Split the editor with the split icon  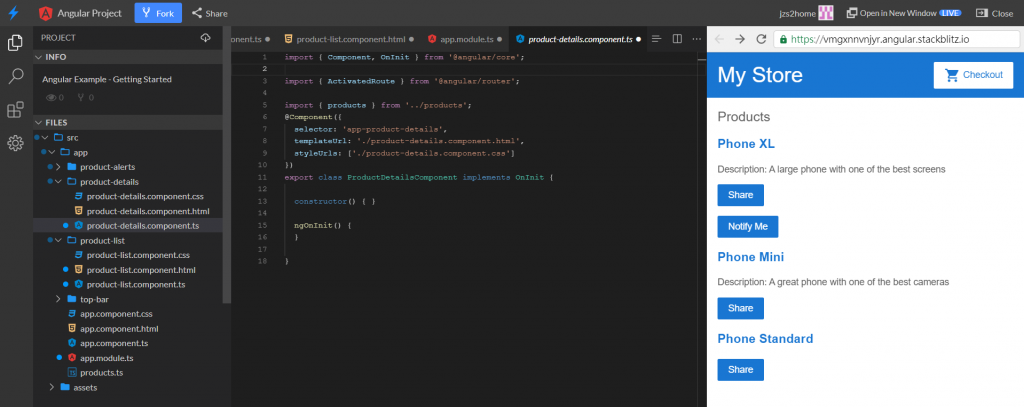[x=677, y=39]
